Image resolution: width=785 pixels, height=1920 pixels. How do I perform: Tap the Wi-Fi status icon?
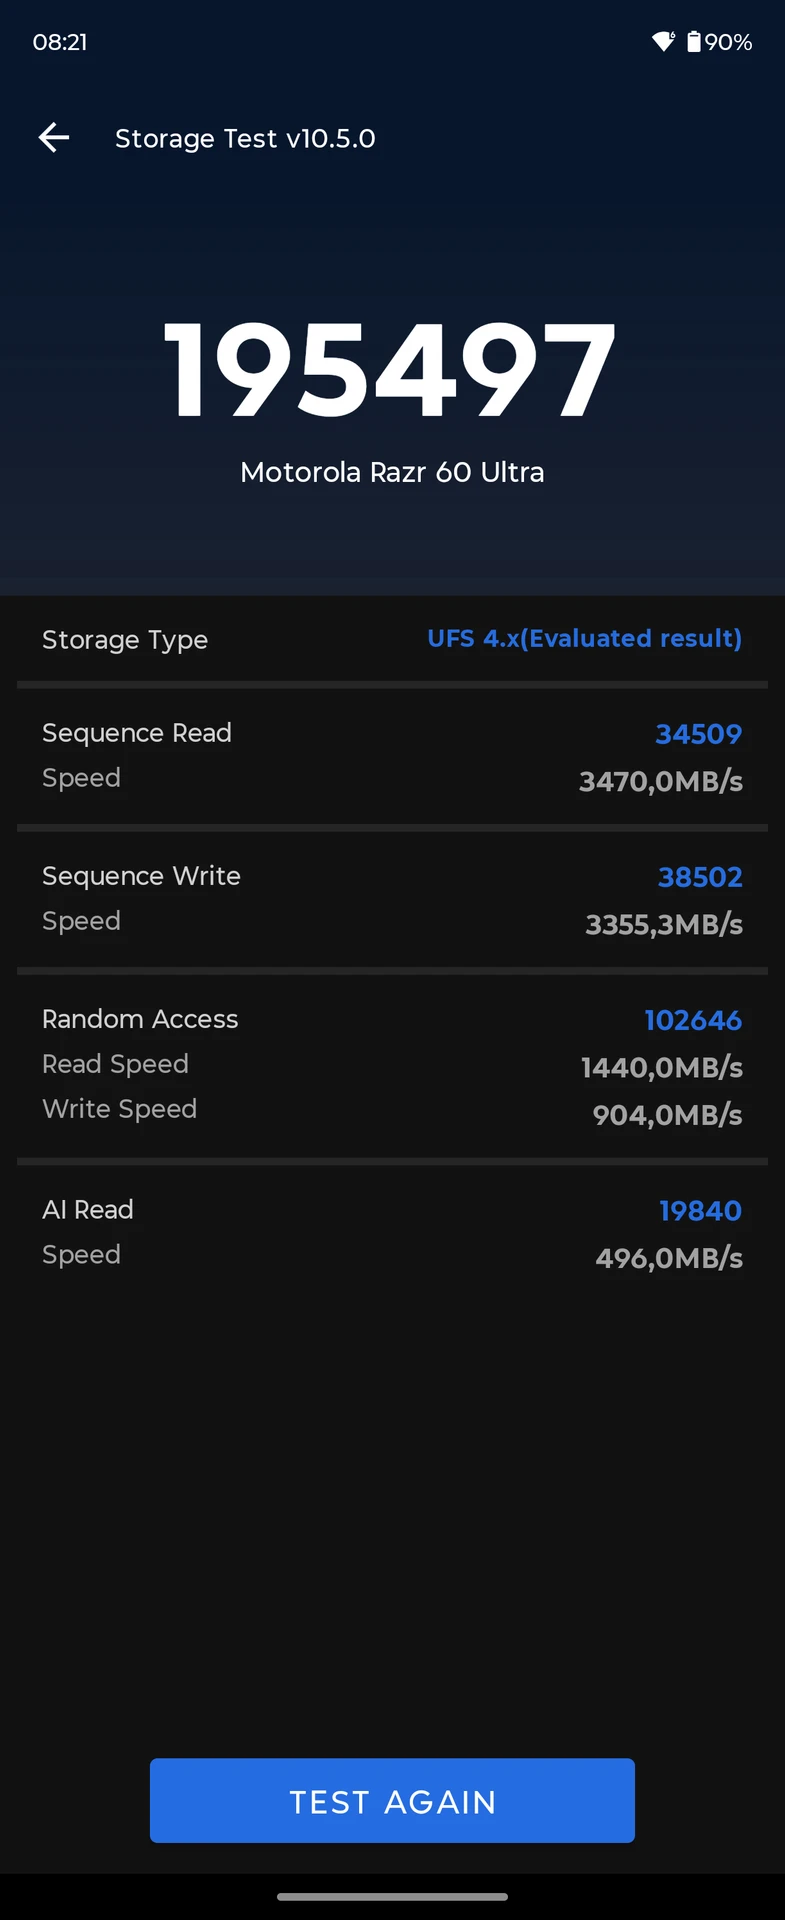click(x=663, y=41)
